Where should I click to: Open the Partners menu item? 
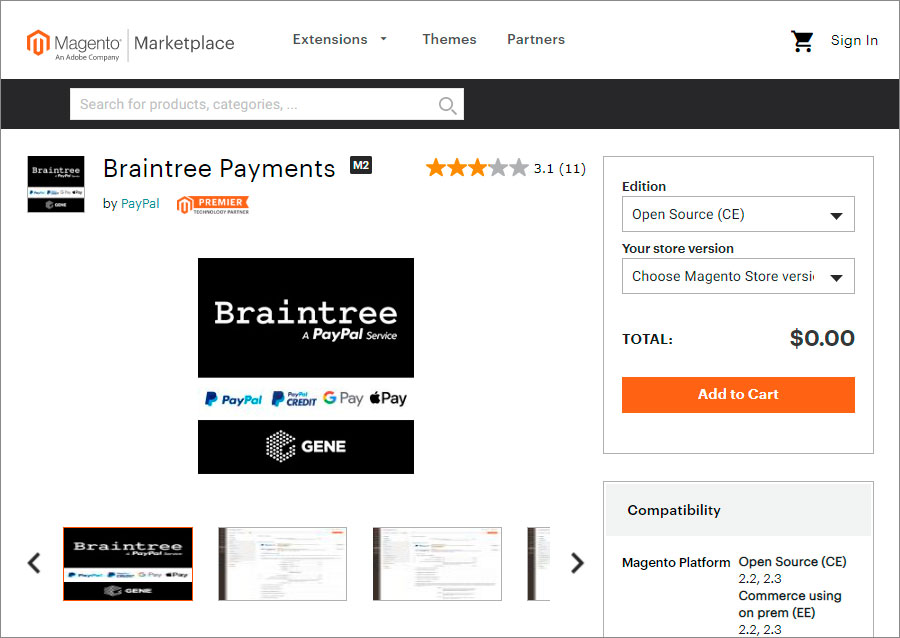click(536, 39)
